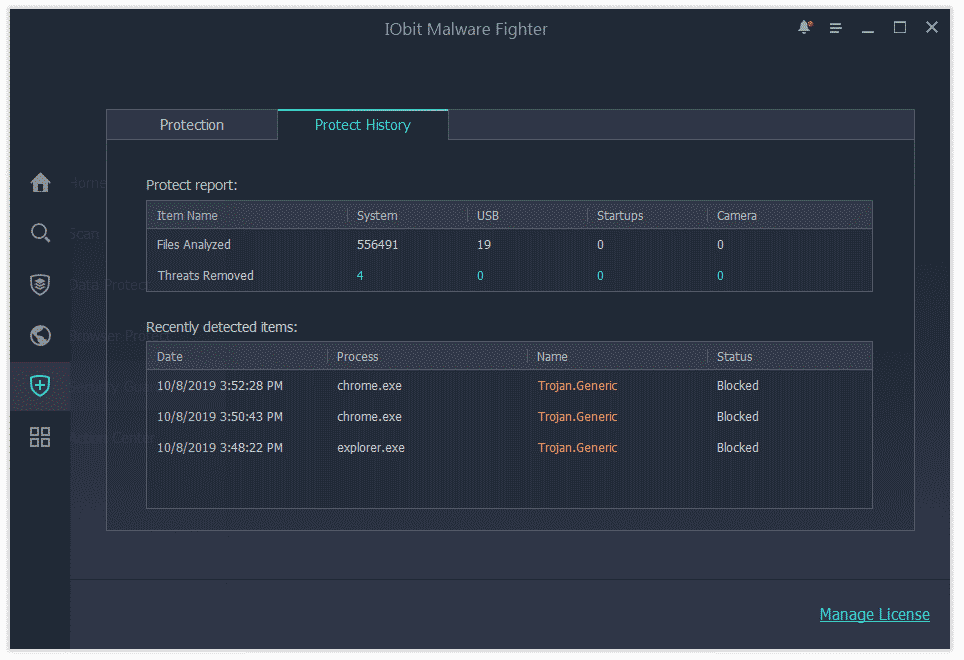
Task: Select the 10/8/2019 3:50:43 PM detection row
Action: [x=219, y=416]
